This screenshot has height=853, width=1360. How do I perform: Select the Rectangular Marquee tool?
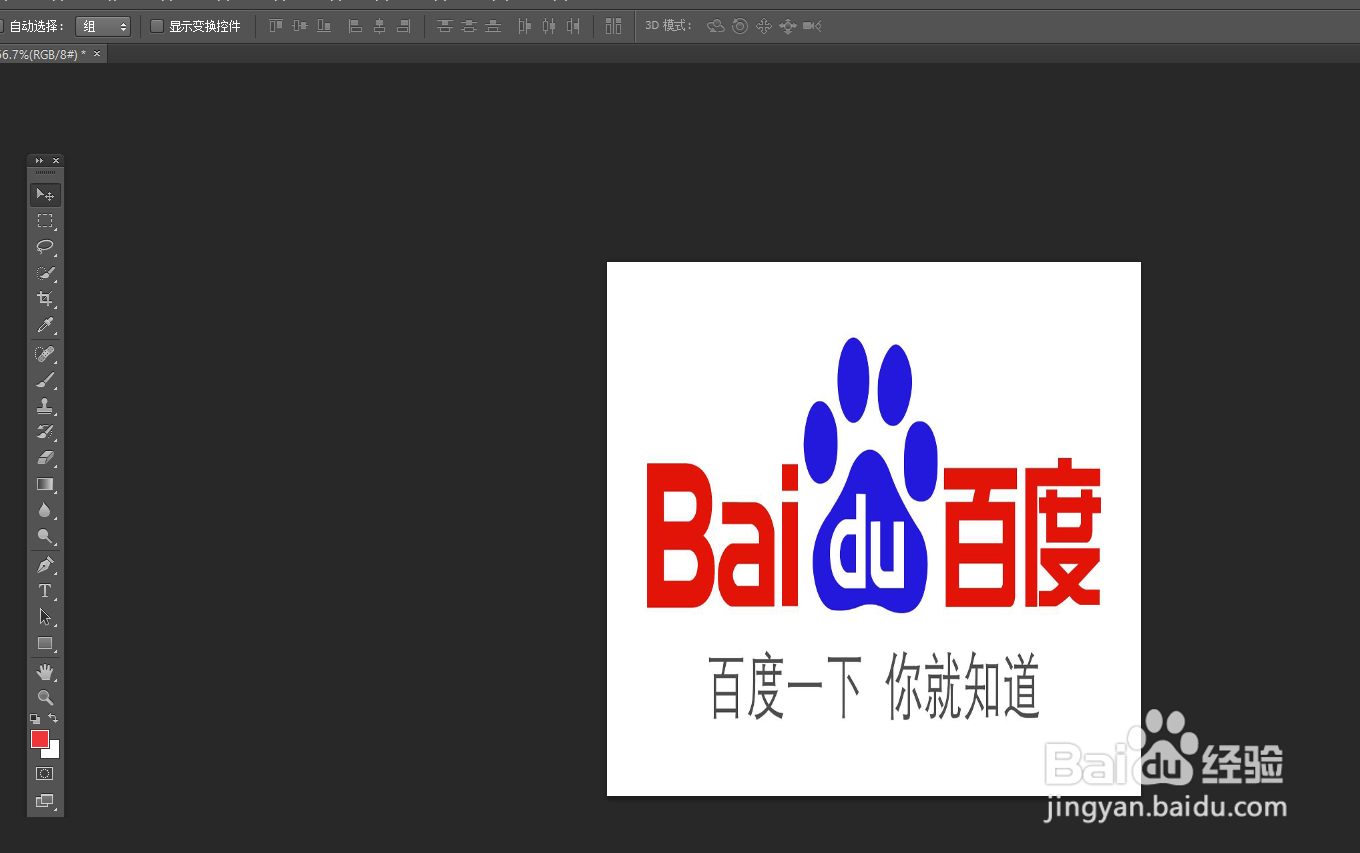point(45,221)
